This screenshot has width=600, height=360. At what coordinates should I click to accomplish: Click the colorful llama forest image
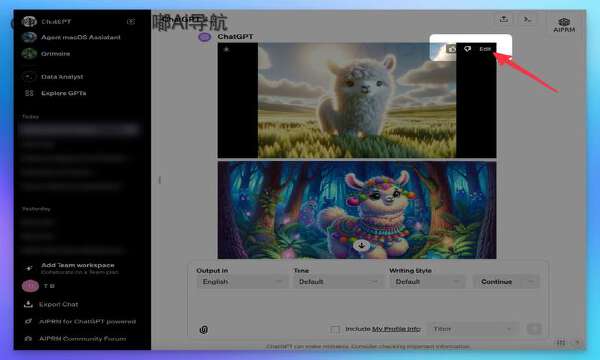[357, 210]
